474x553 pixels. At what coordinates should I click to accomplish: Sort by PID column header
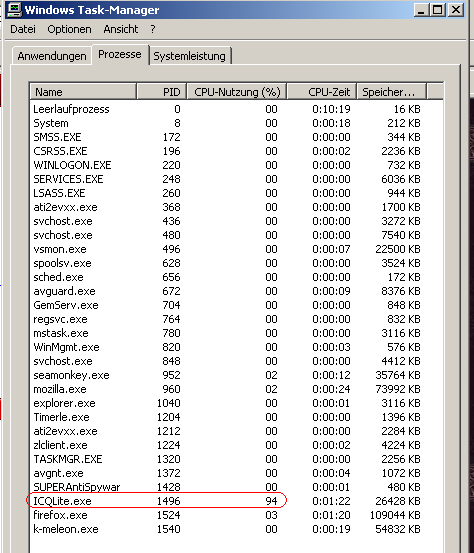[161, 92]
